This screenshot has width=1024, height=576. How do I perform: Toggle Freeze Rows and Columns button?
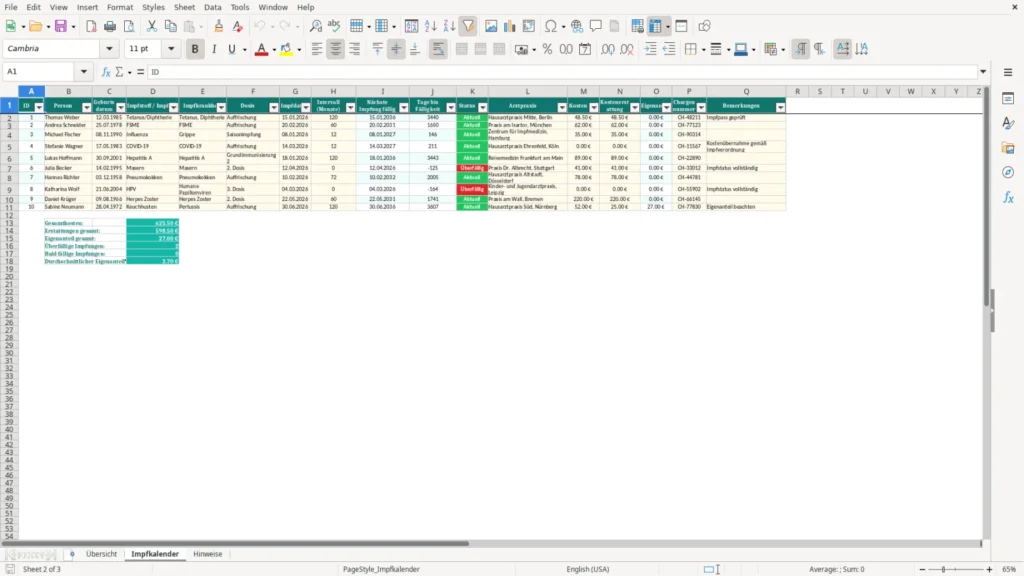tap(655, 26)
